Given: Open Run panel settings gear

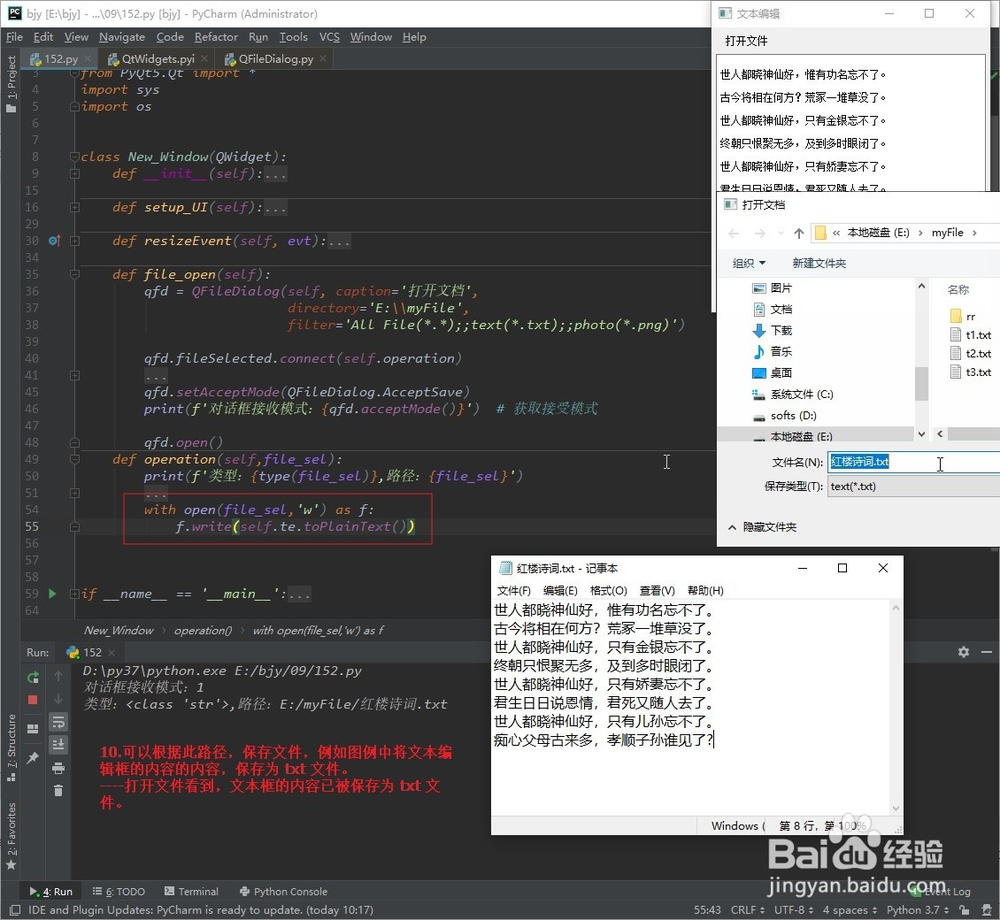Looking at the screenshot, I should coord(963,652).
